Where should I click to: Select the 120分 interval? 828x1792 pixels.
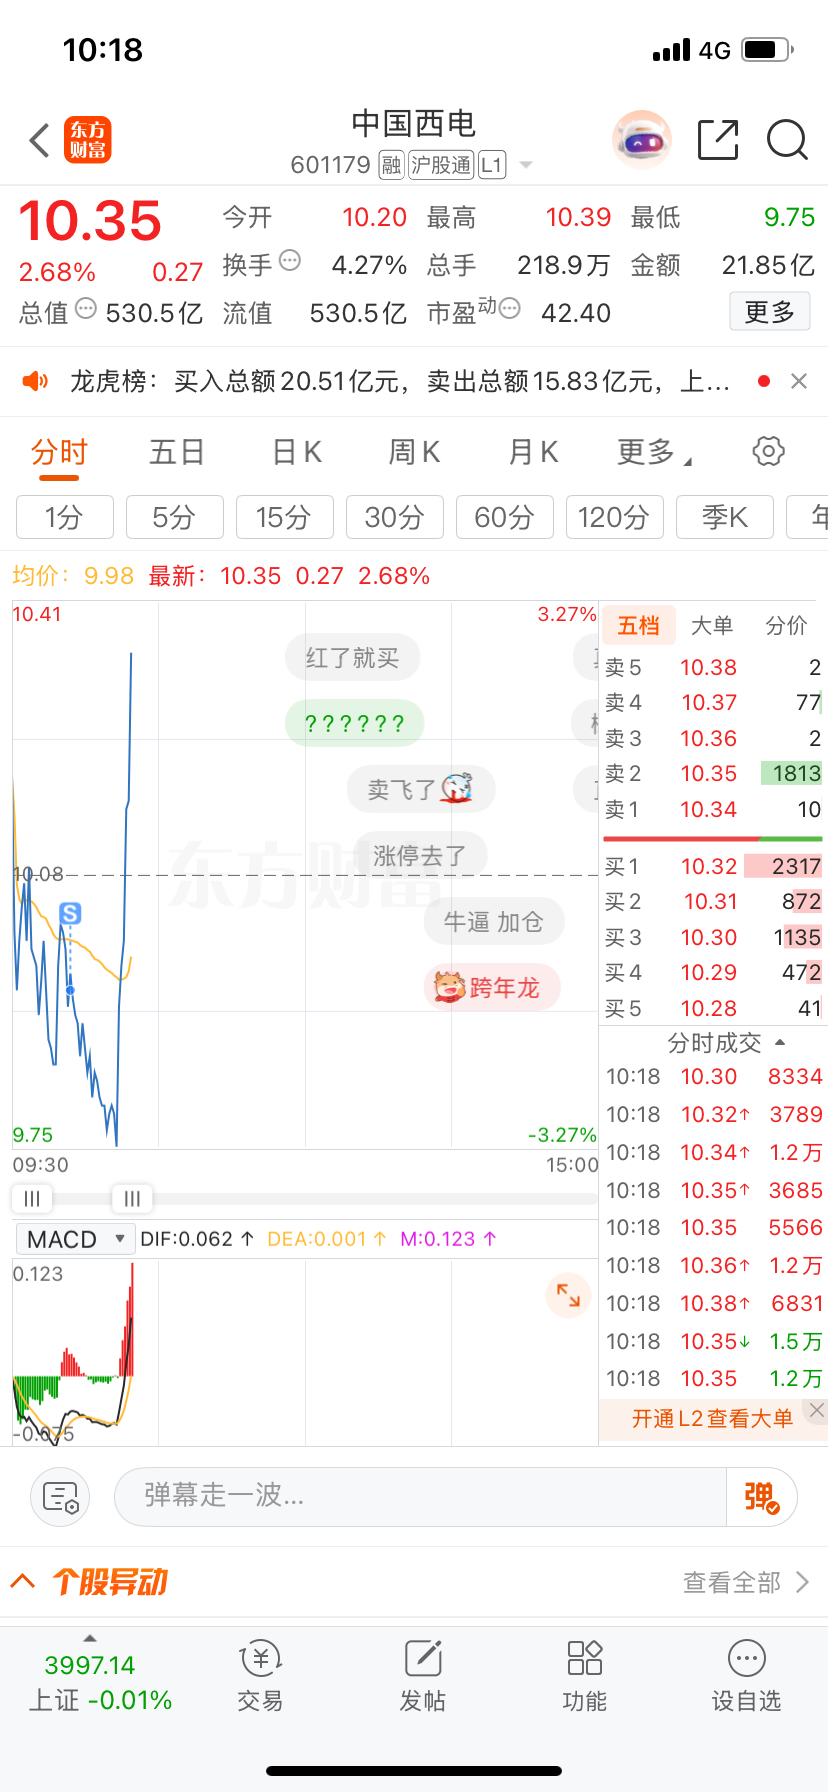coord(615,517)
